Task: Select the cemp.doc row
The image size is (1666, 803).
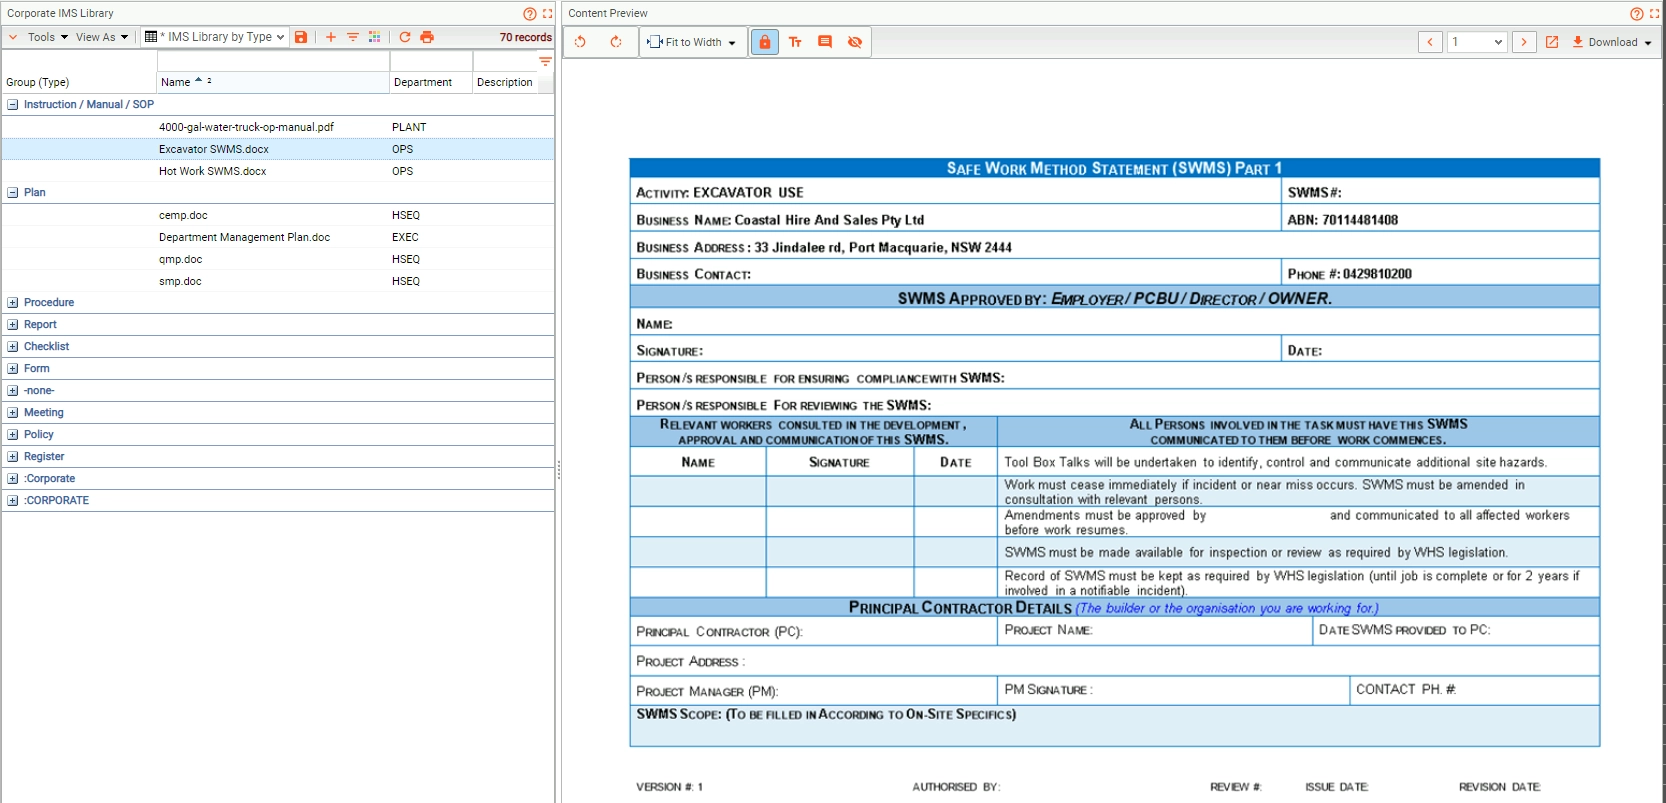Action: 278,215
